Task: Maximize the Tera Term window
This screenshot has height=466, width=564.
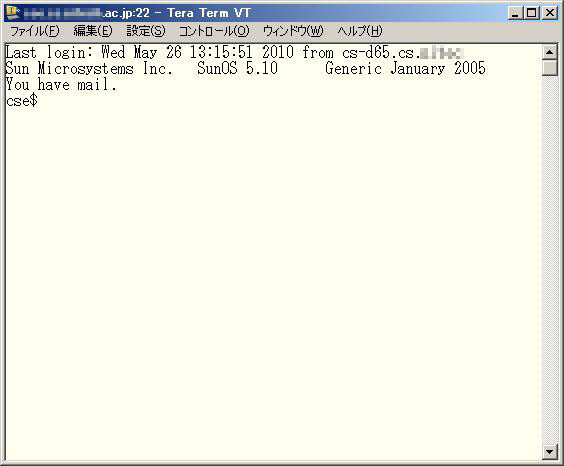Action: point(532,13)
